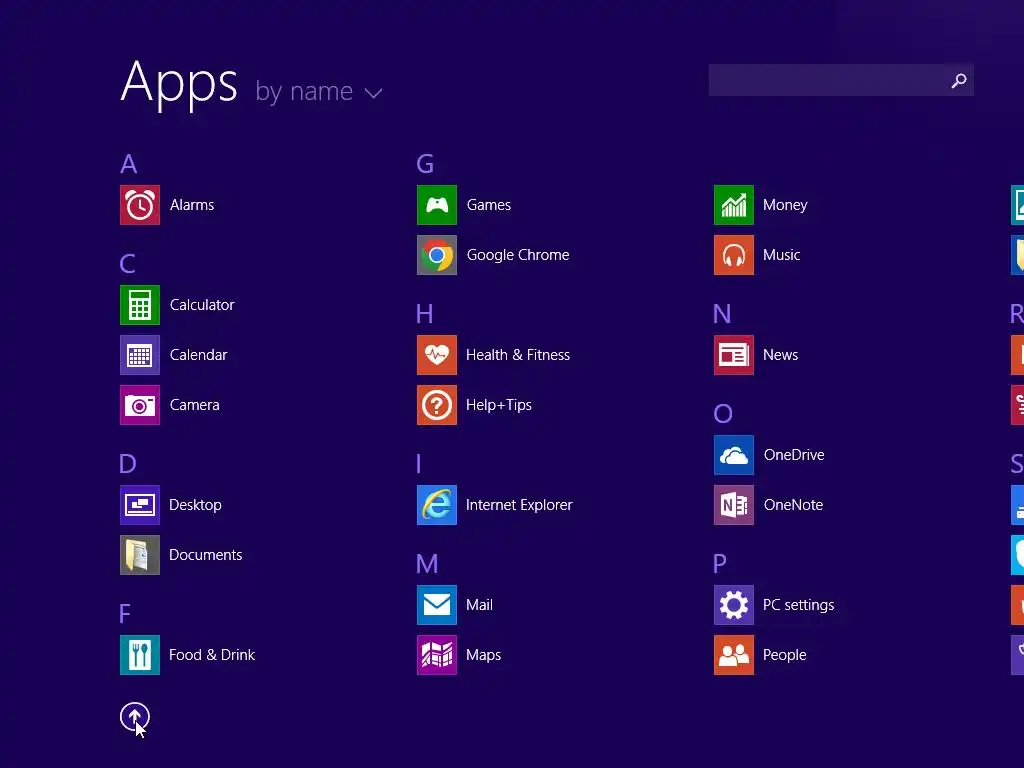Click the 'Maps' label
Screen dimensions: 1024x768
click(x=483, y=655)
